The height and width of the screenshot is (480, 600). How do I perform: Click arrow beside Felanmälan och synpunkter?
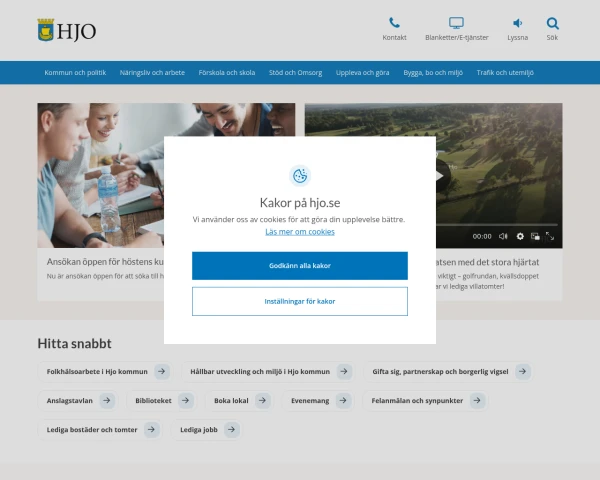point(477,400)
